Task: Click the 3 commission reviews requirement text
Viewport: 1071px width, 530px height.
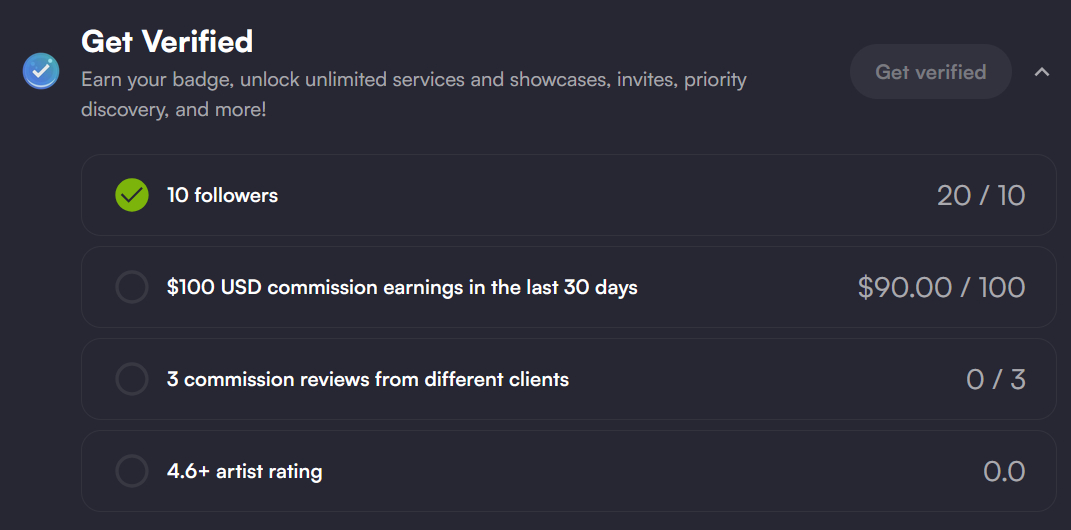Action: click(x=367, y=380)
